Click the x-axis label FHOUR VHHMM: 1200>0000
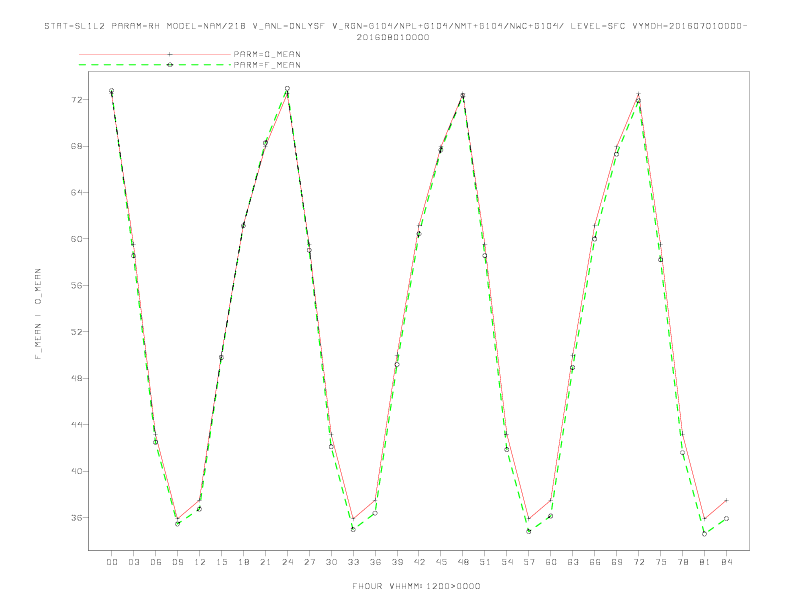 tap(416, 586)
